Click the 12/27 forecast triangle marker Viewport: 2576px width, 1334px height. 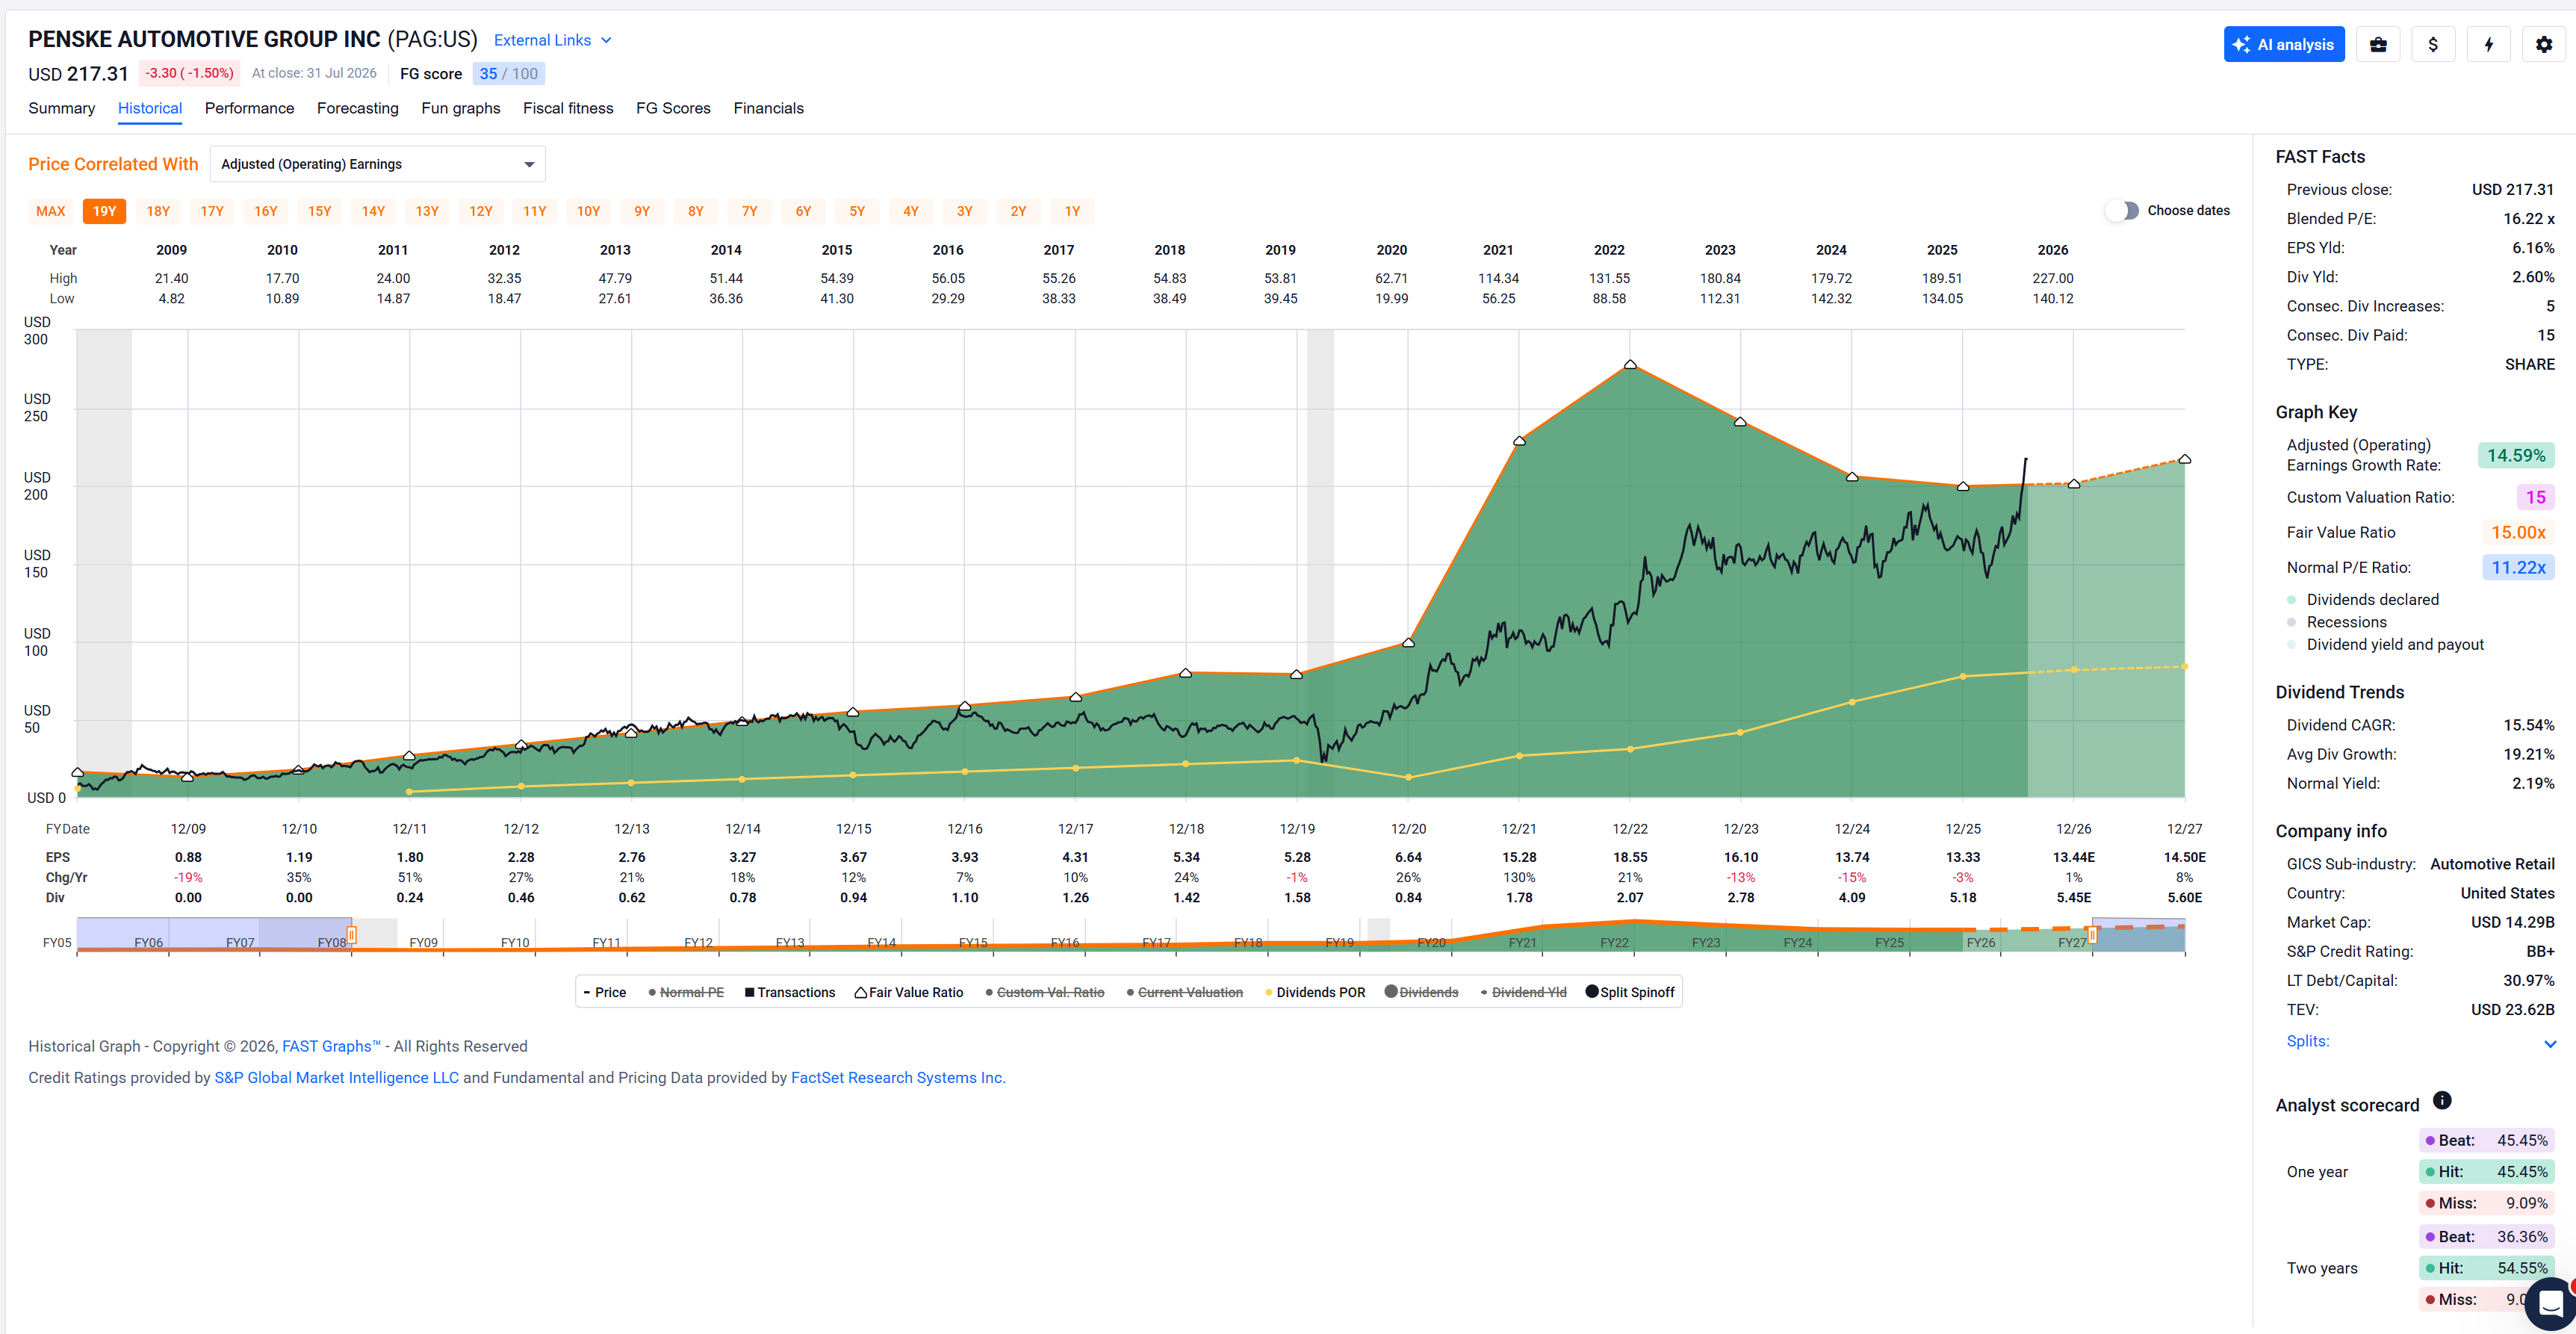click(x=2185, y=459)
